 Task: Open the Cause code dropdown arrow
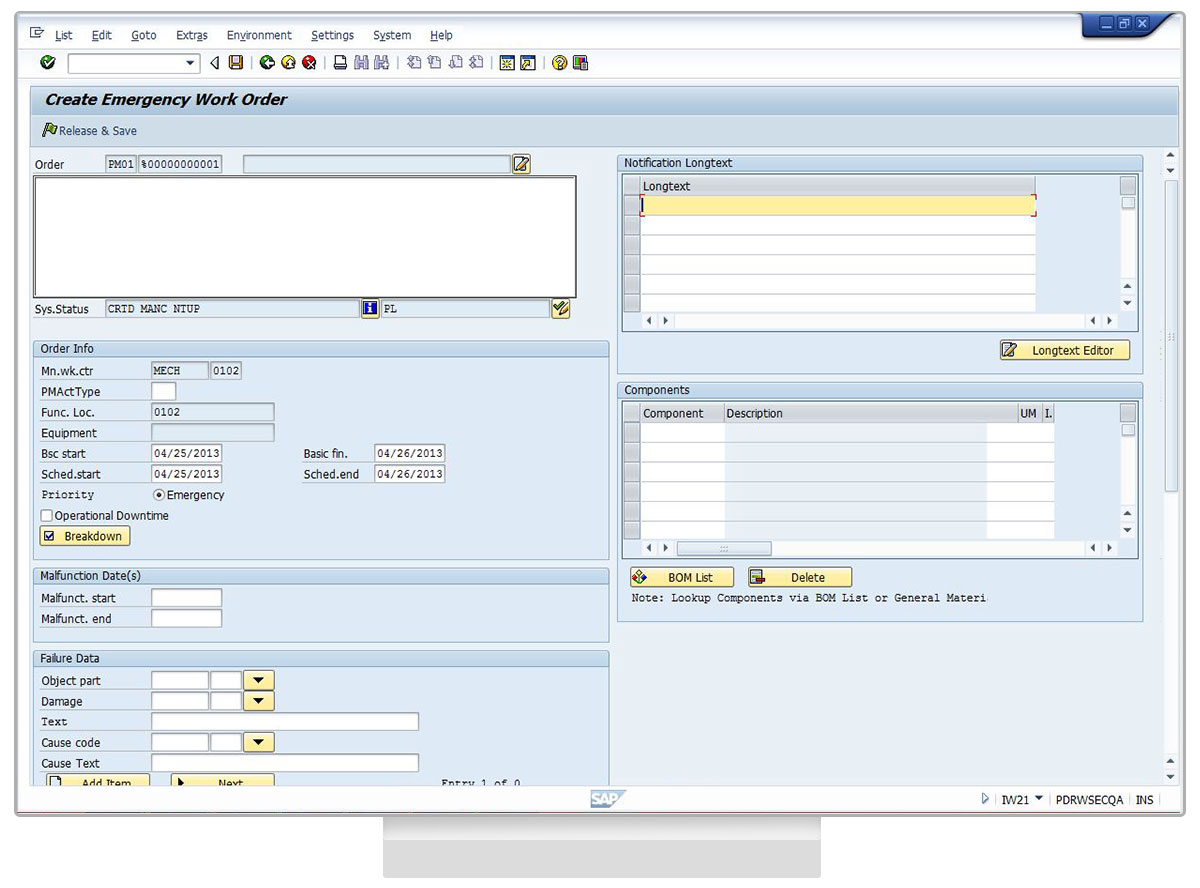[258, 743]
